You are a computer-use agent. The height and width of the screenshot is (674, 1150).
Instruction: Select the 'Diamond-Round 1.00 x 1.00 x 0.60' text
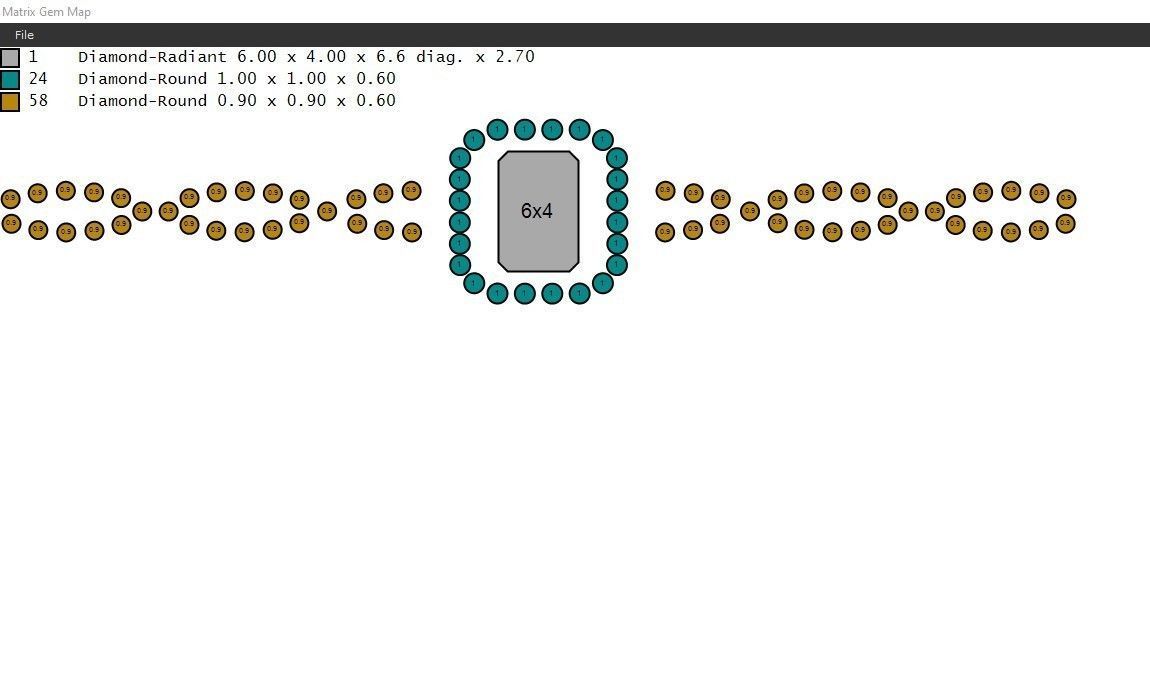[237, 78]
